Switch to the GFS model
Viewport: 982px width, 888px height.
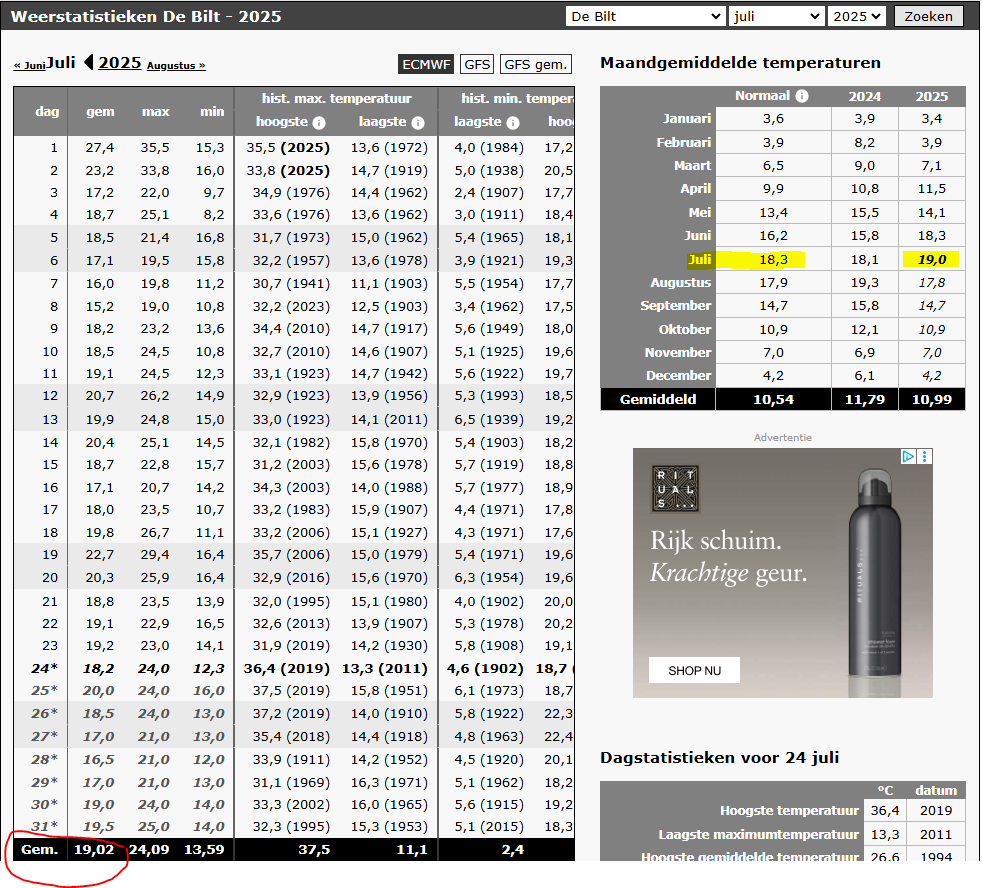tap(478, 64)
